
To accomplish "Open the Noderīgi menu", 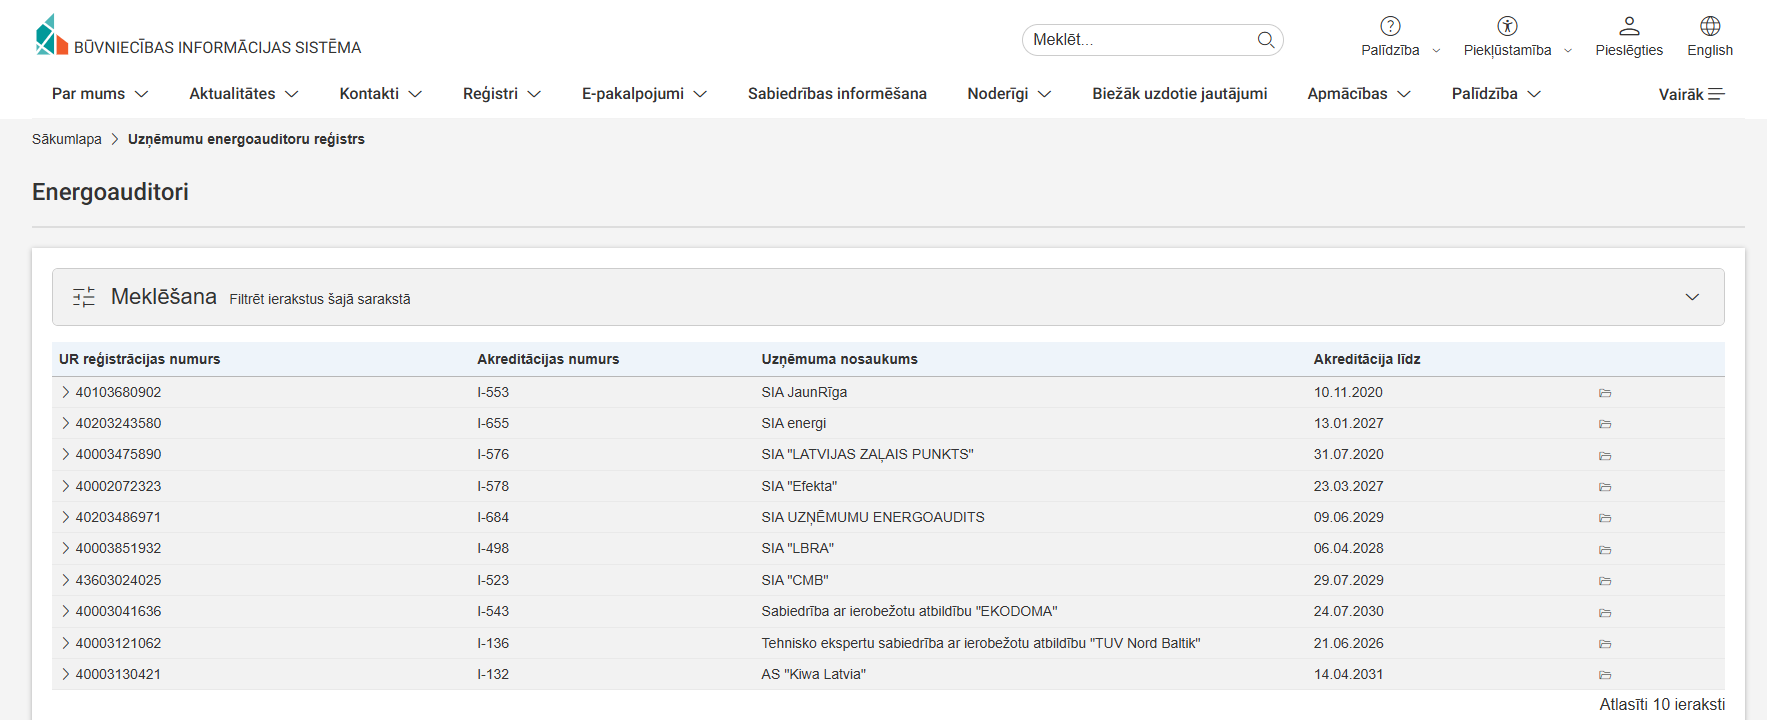I will (1009, 94).
